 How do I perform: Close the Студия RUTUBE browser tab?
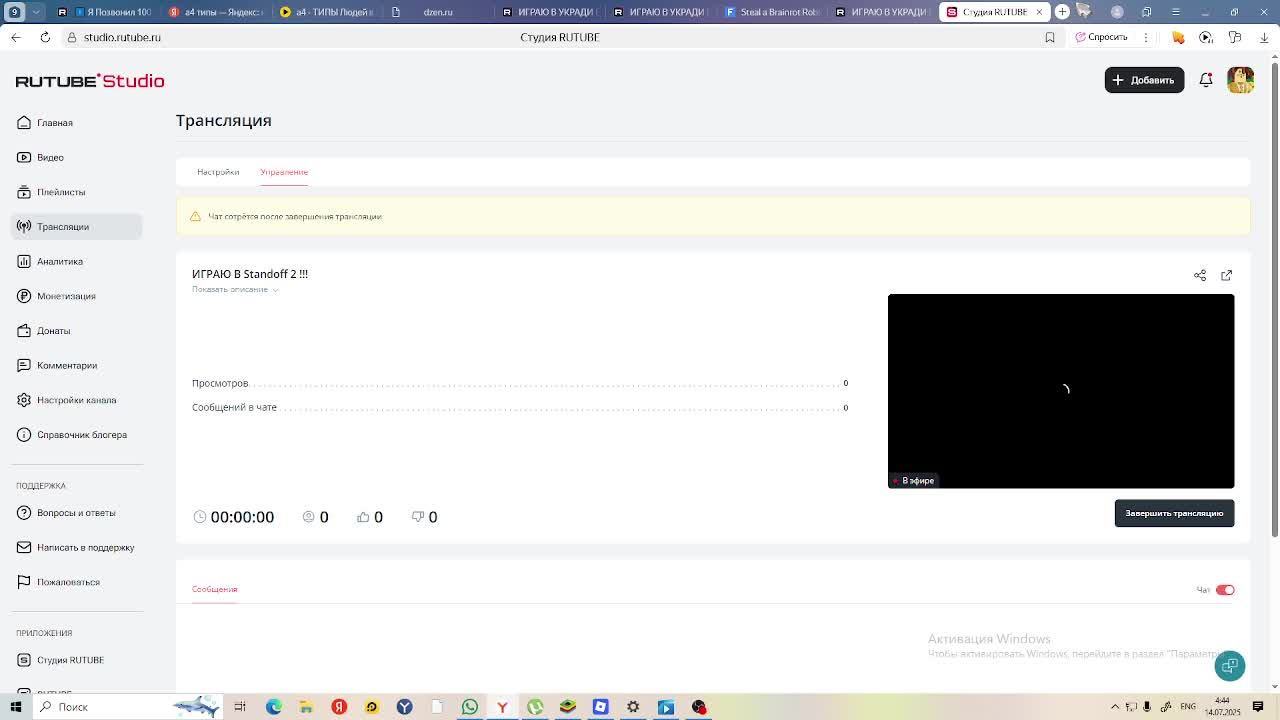coord(1039,12)
